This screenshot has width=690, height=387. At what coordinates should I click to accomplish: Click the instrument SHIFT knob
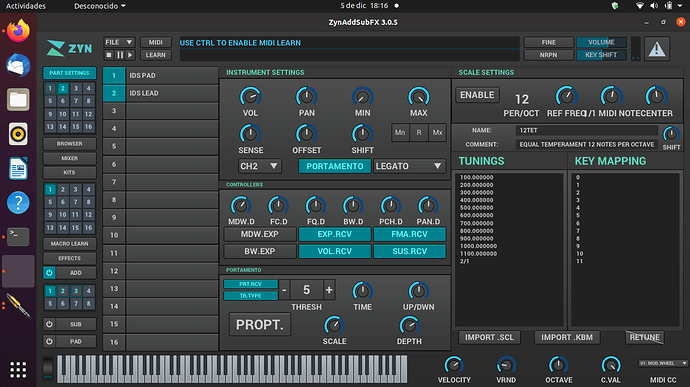coord(363,134)
